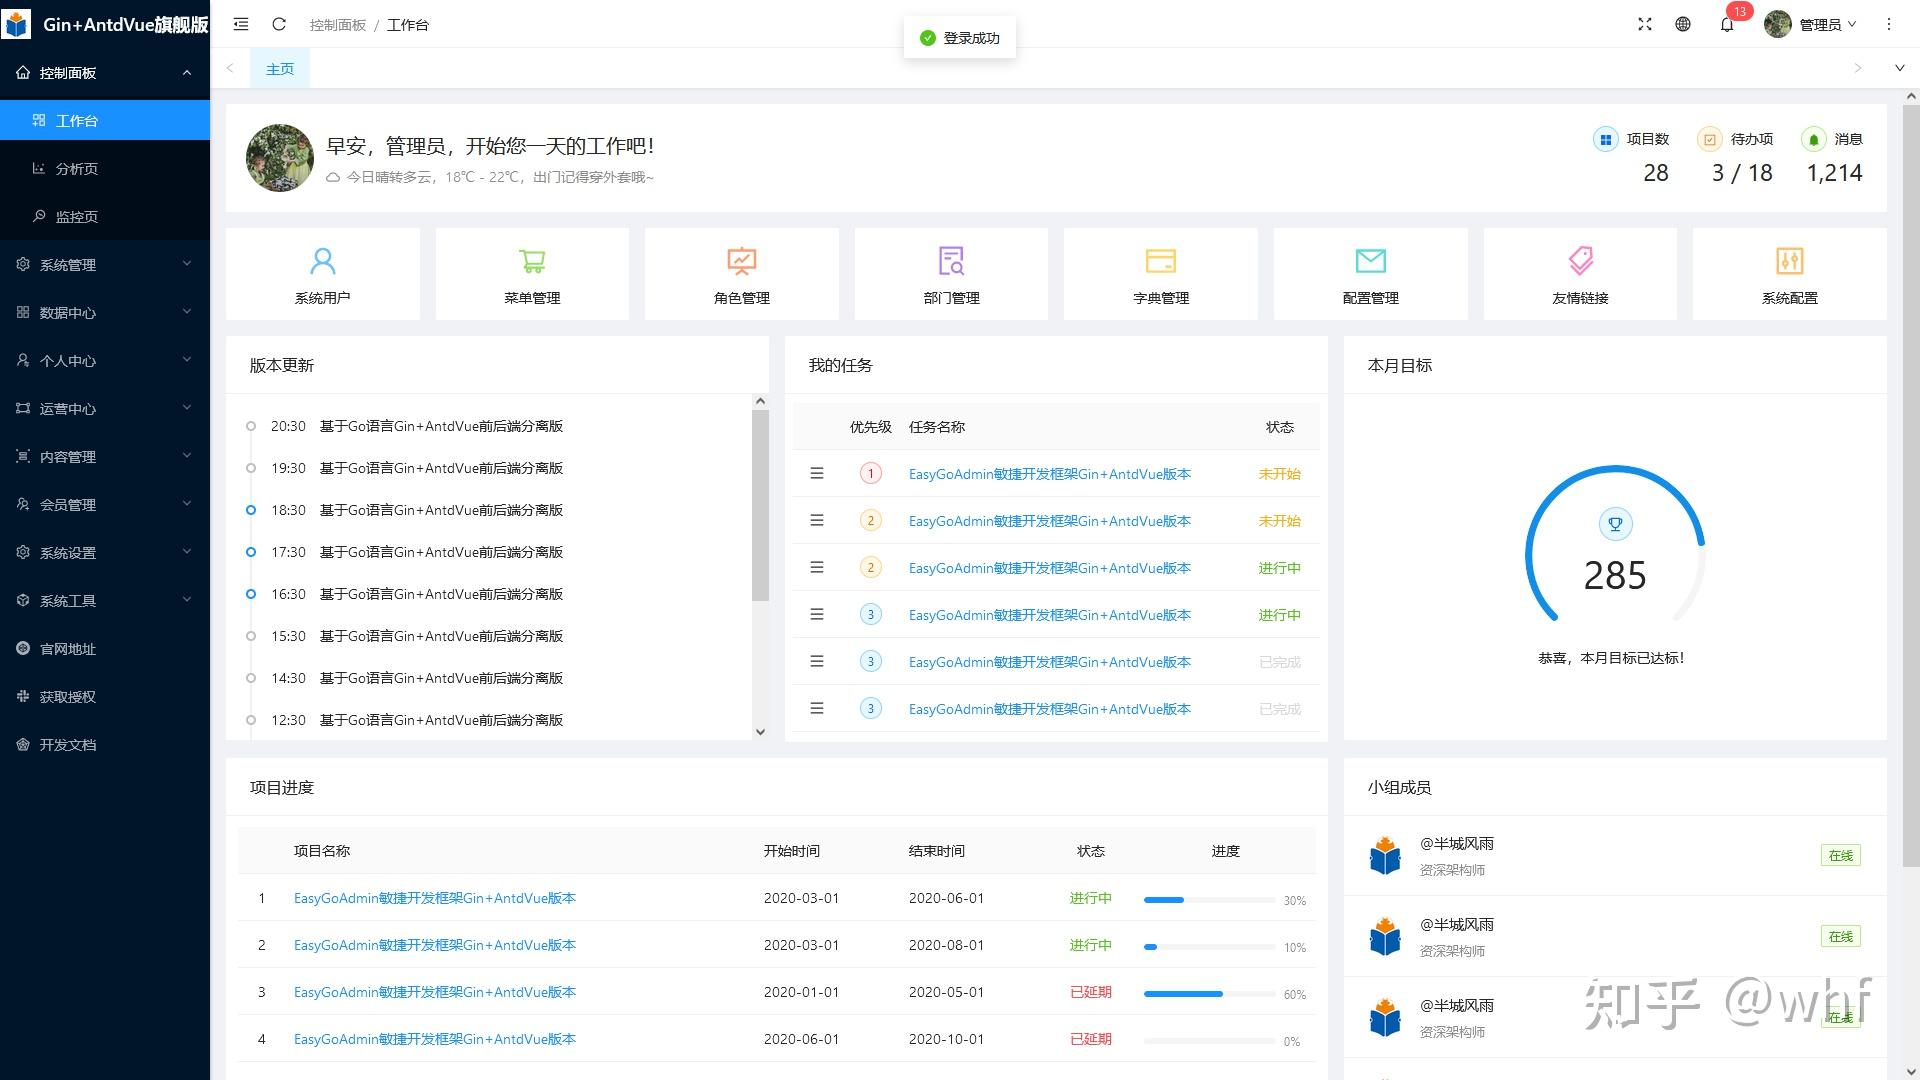Enter fullscreen mode via the expand icon
This screenshot has width=1920, height=1080.
coord(1645,24)
